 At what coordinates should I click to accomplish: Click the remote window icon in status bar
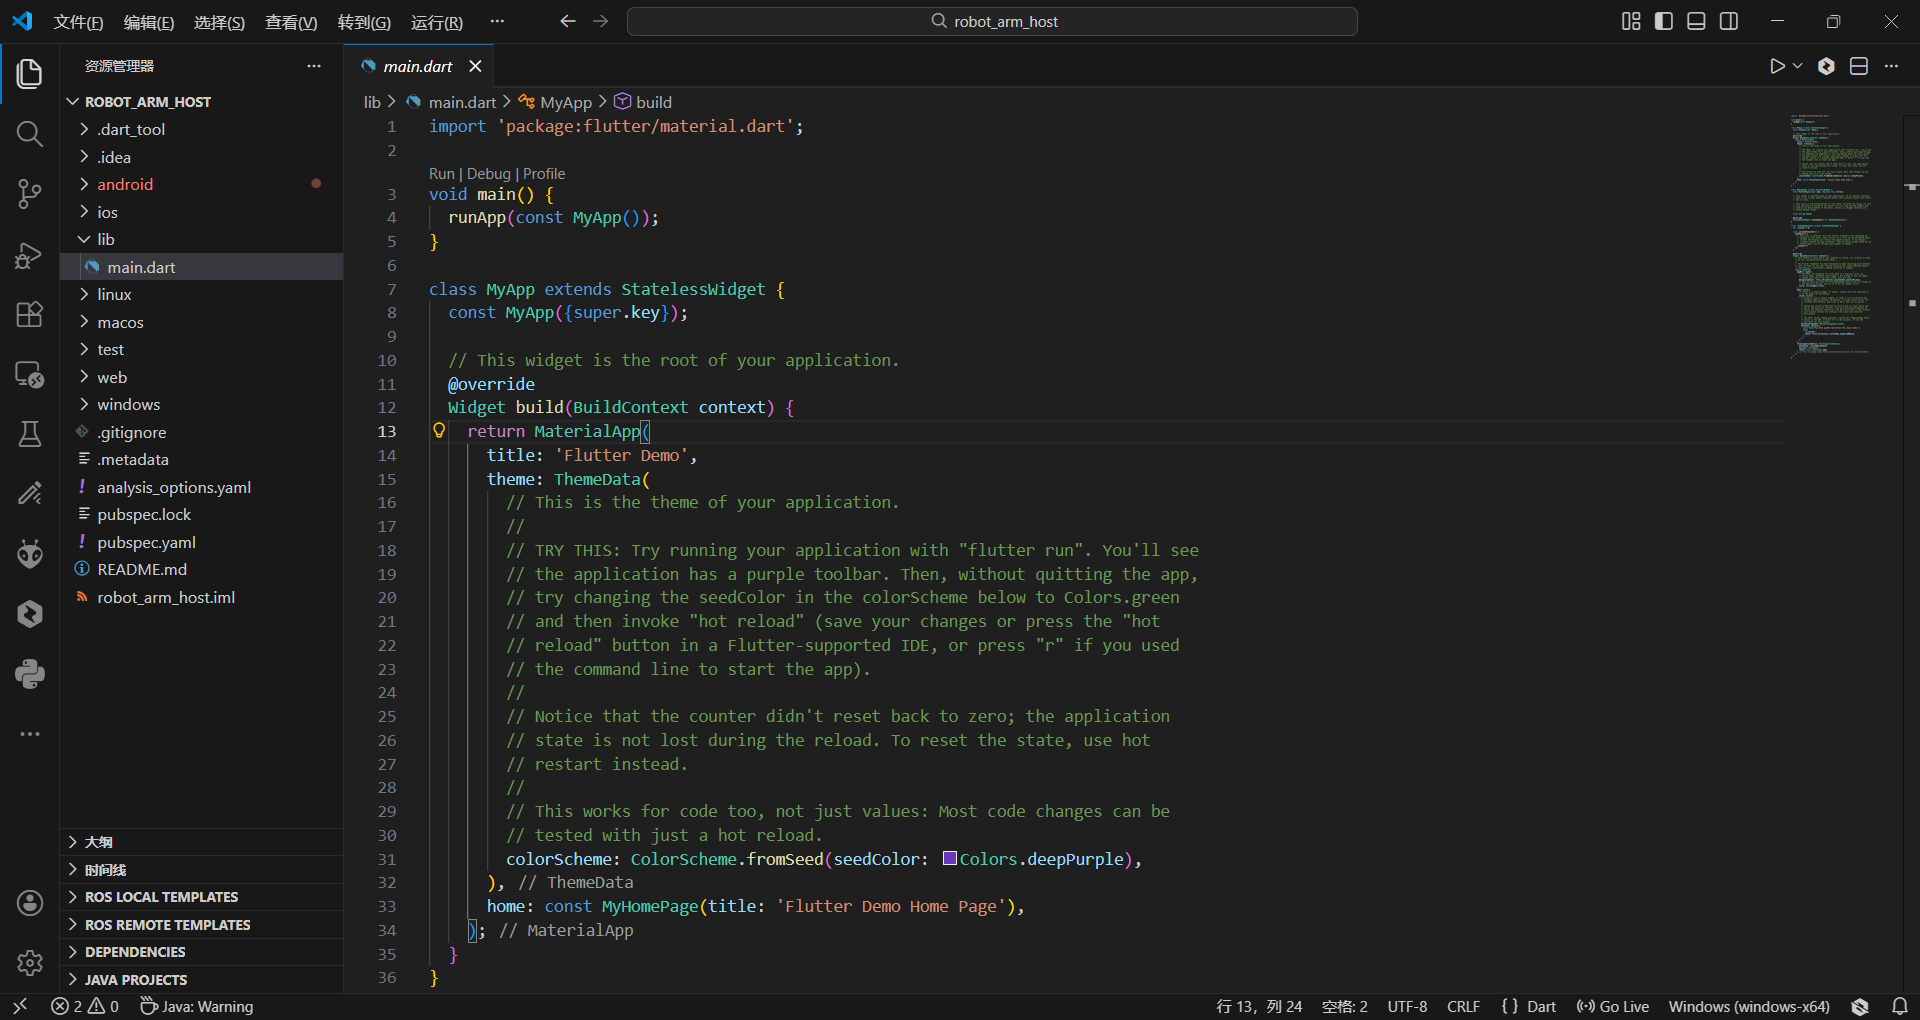[20, 1006]
